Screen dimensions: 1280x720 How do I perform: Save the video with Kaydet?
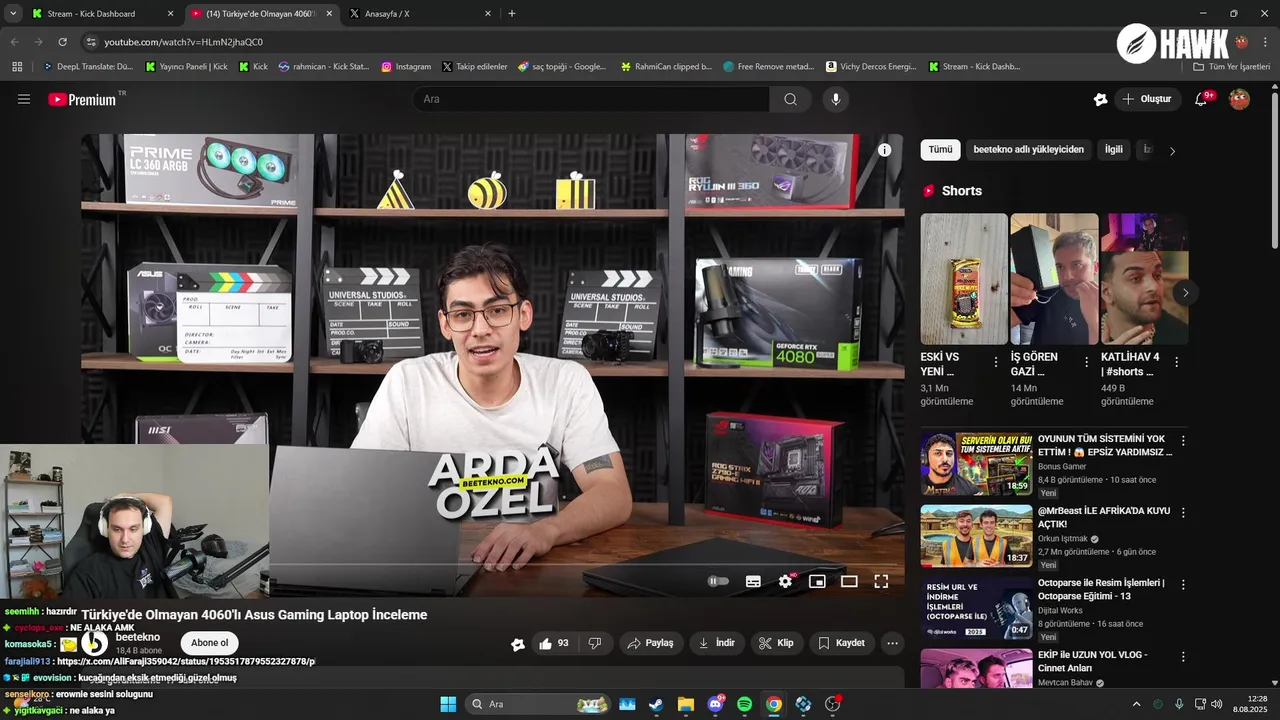841,643
